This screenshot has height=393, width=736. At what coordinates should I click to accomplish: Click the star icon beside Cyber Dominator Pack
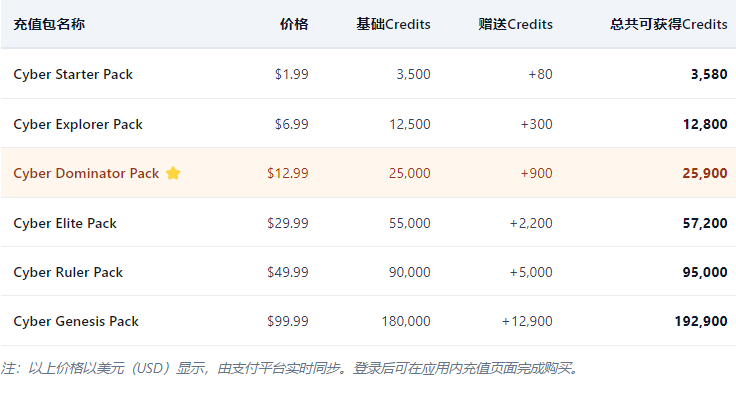pyautogui.click(x=173, y=173)
